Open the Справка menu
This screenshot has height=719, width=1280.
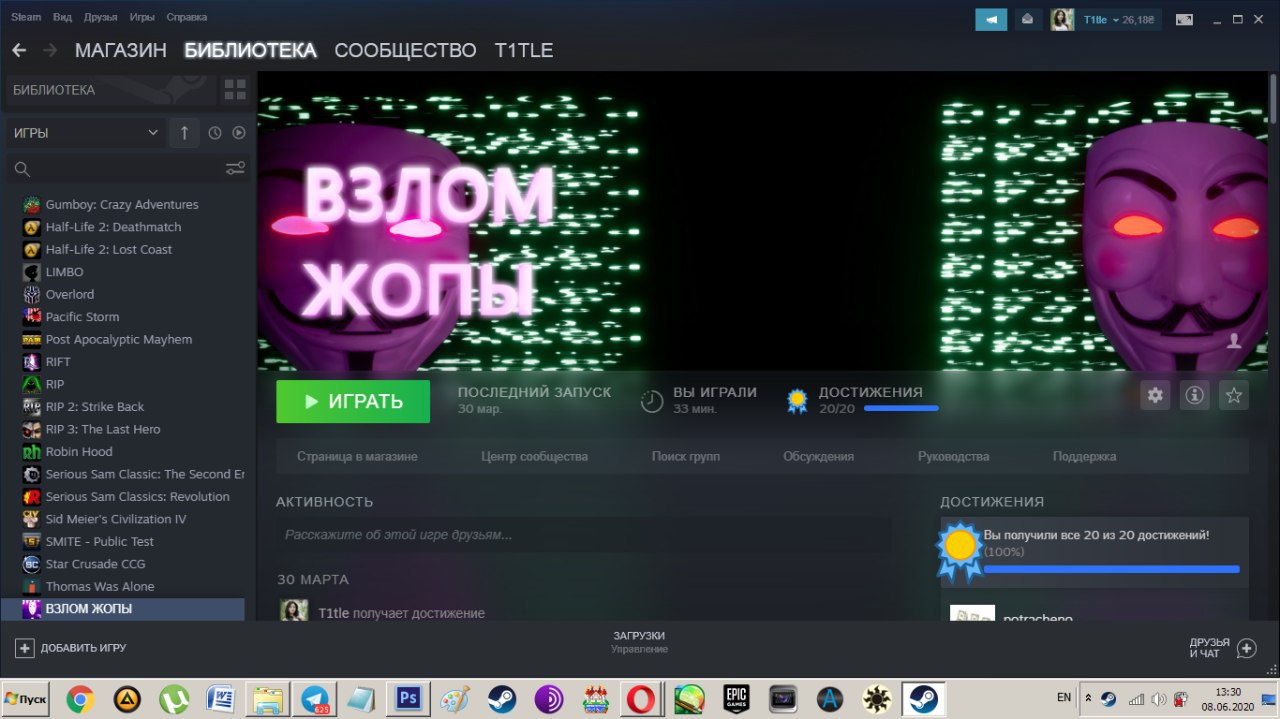187,17
